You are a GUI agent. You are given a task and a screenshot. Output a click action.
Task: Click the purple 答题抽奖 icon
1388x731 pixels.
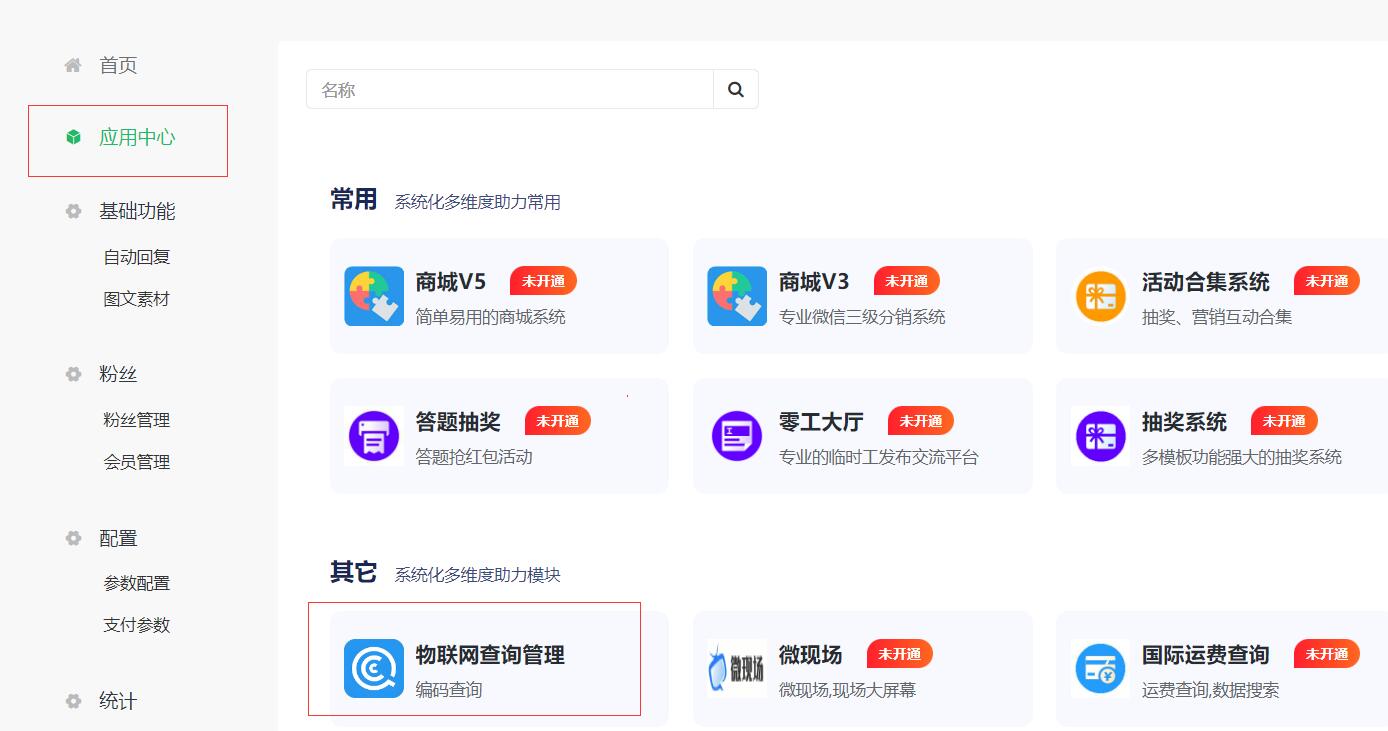pos(374,436)
